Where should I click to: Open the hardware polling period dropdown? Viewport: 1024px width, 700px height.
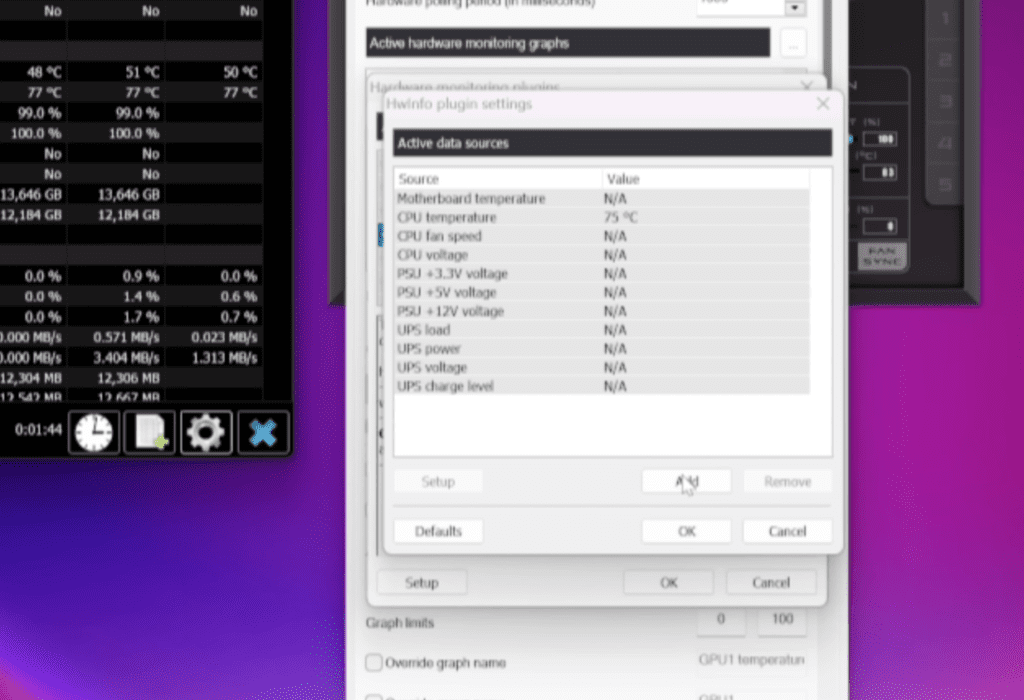click(795, 8)
